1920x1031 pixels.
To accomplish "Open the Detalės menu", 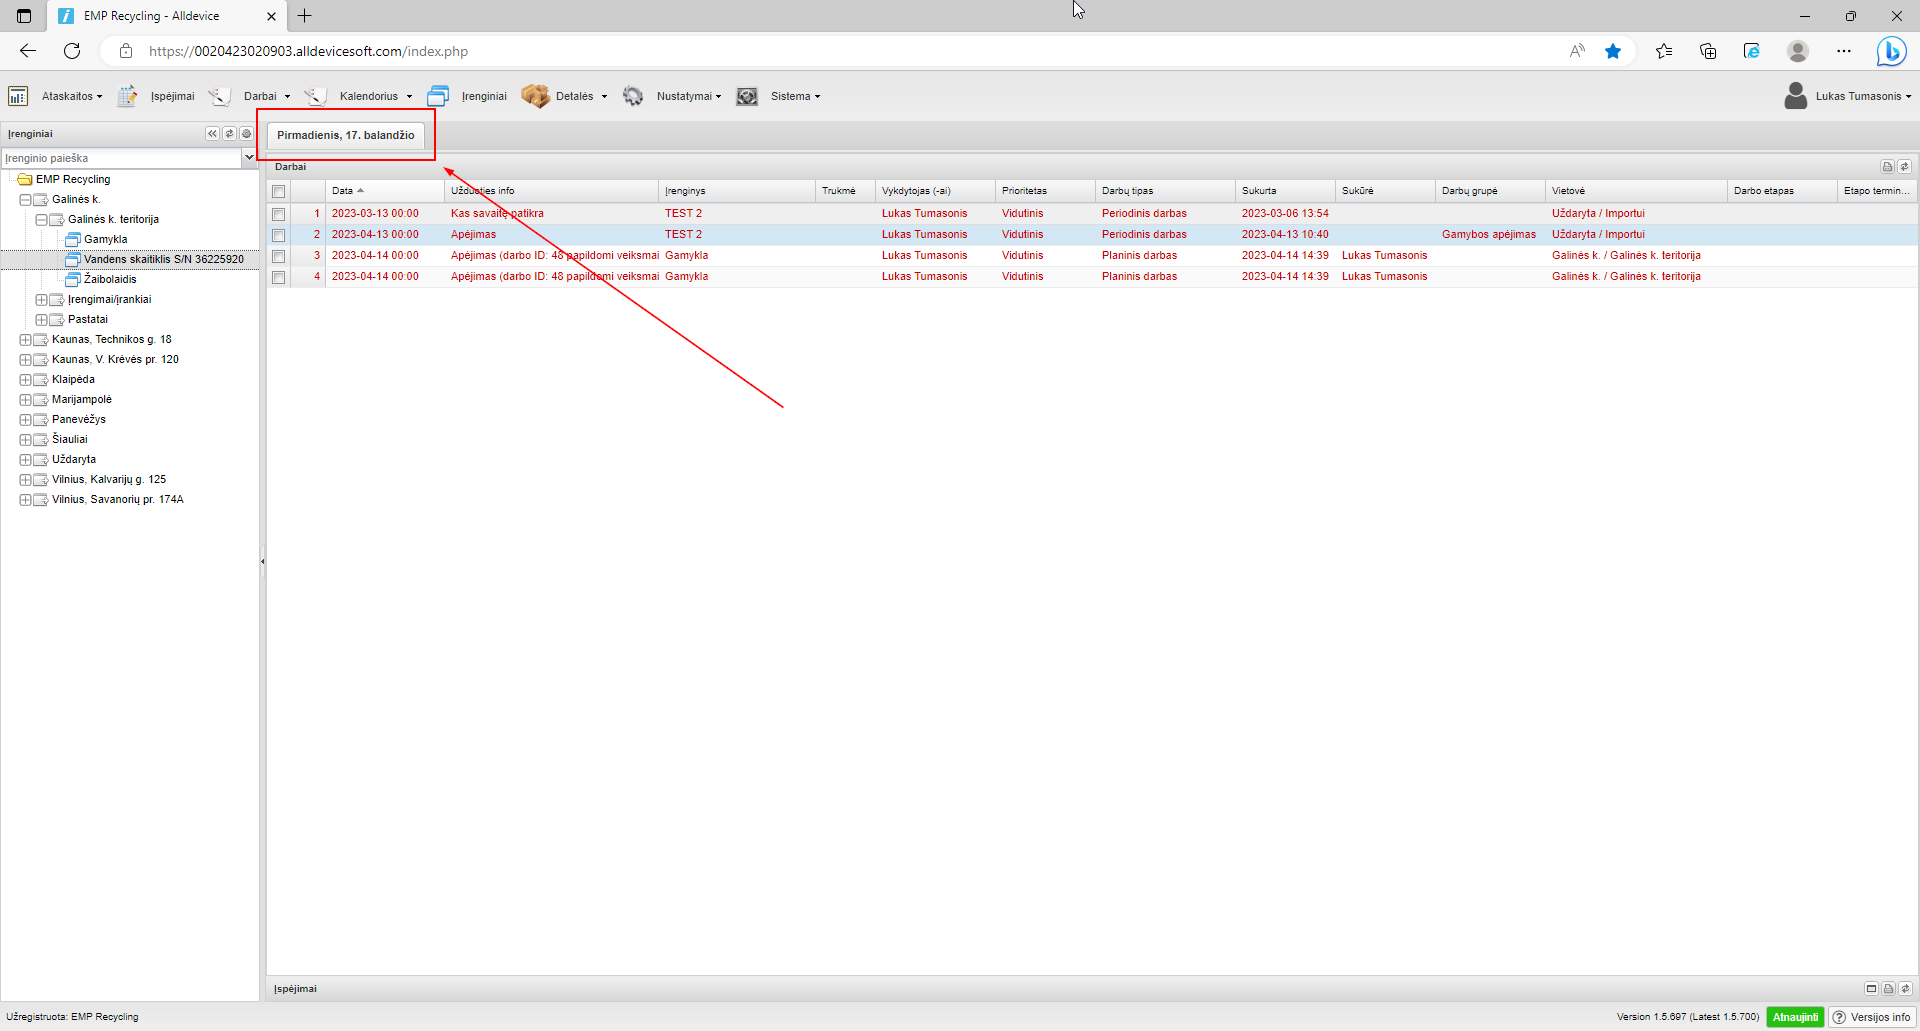I will [x=581, y=96].
